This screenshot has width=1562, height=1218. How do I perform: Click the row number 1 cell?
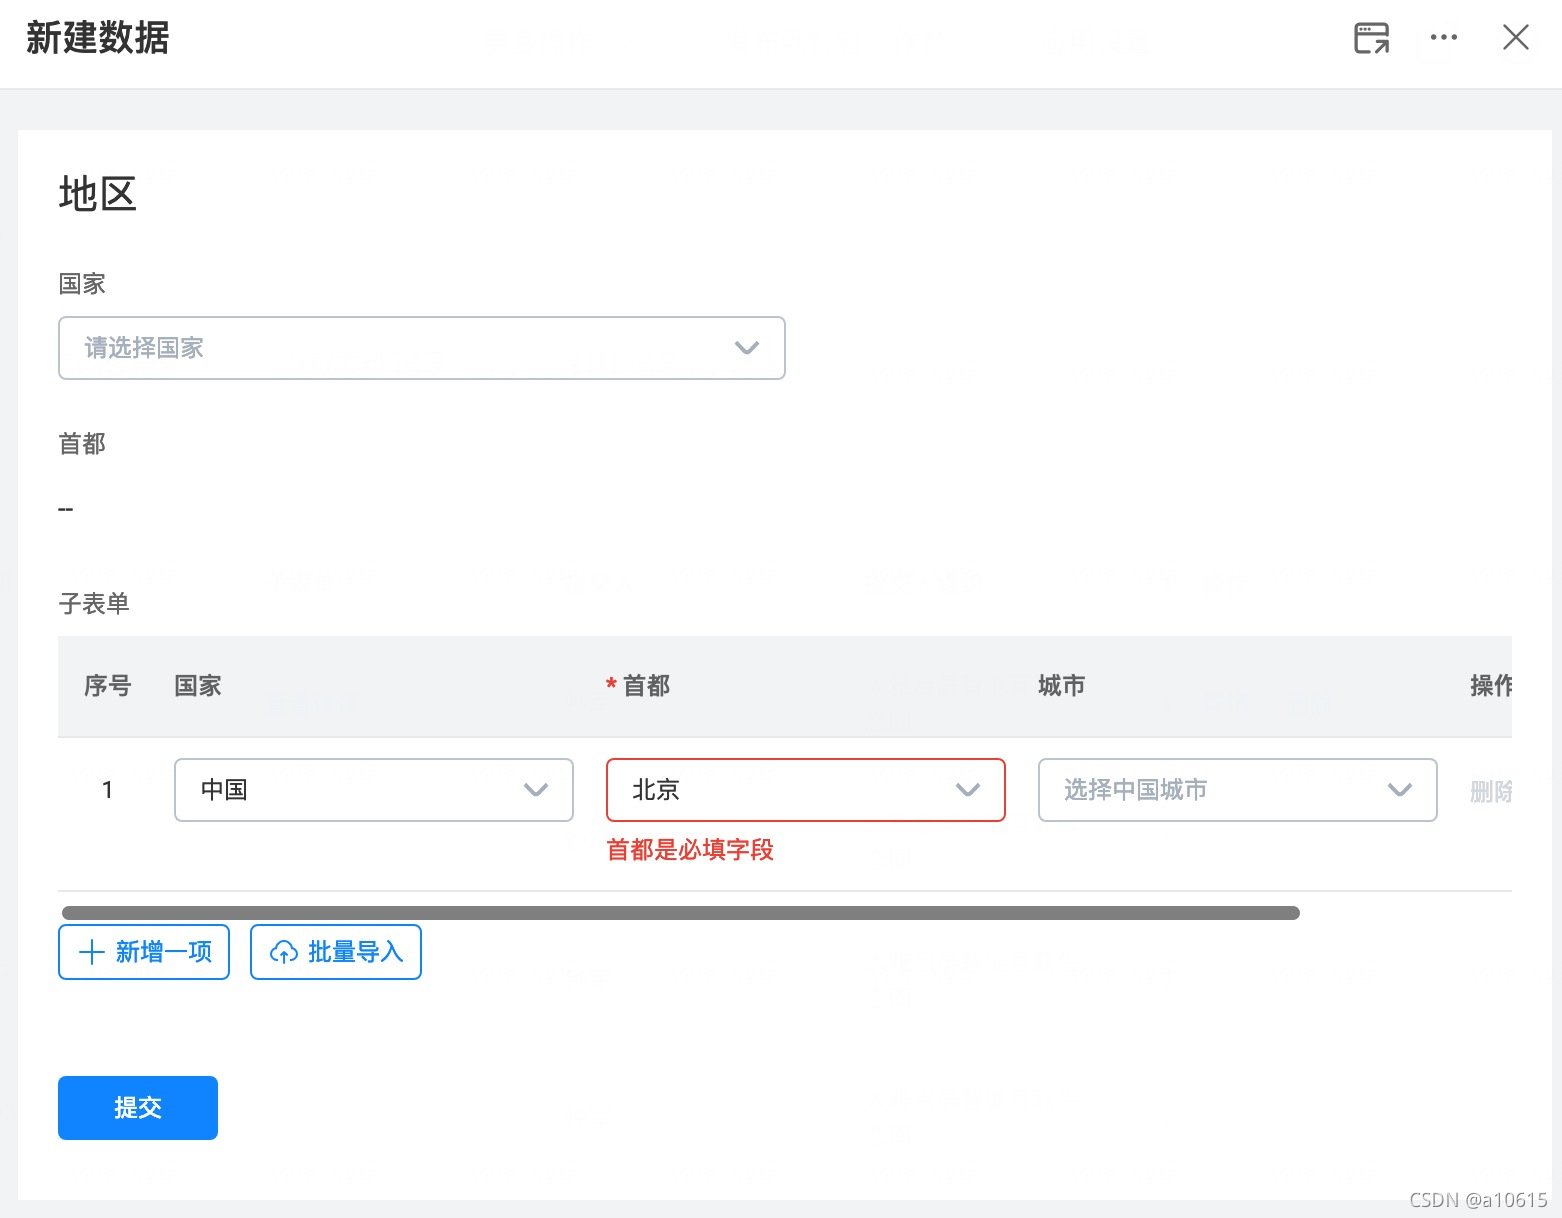coord(107,790)
